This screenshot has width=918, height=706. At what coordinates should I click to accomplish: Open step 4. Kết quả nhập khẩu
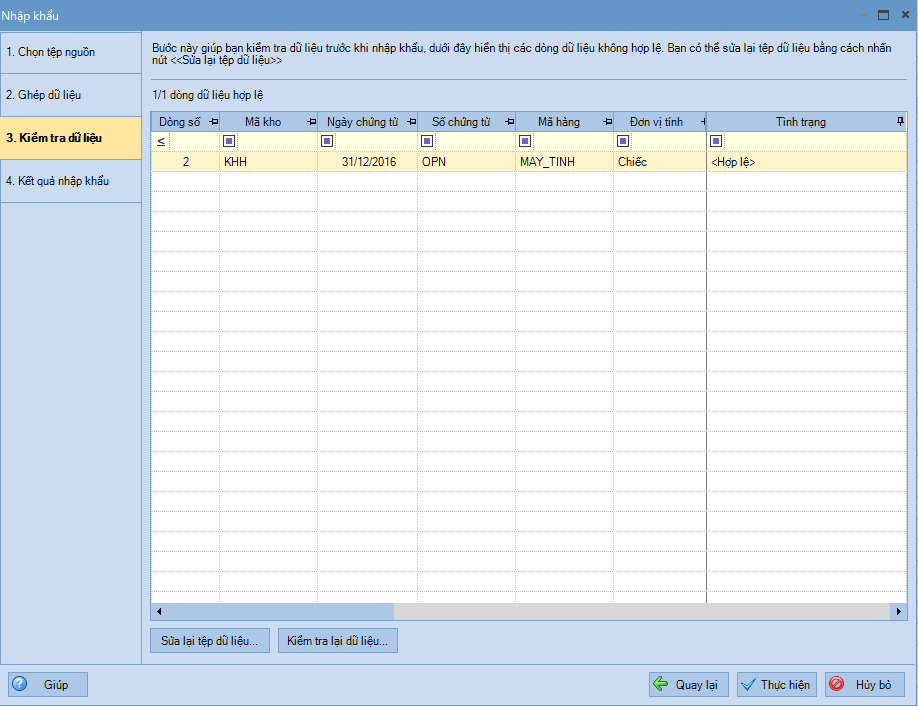[70, 181]
